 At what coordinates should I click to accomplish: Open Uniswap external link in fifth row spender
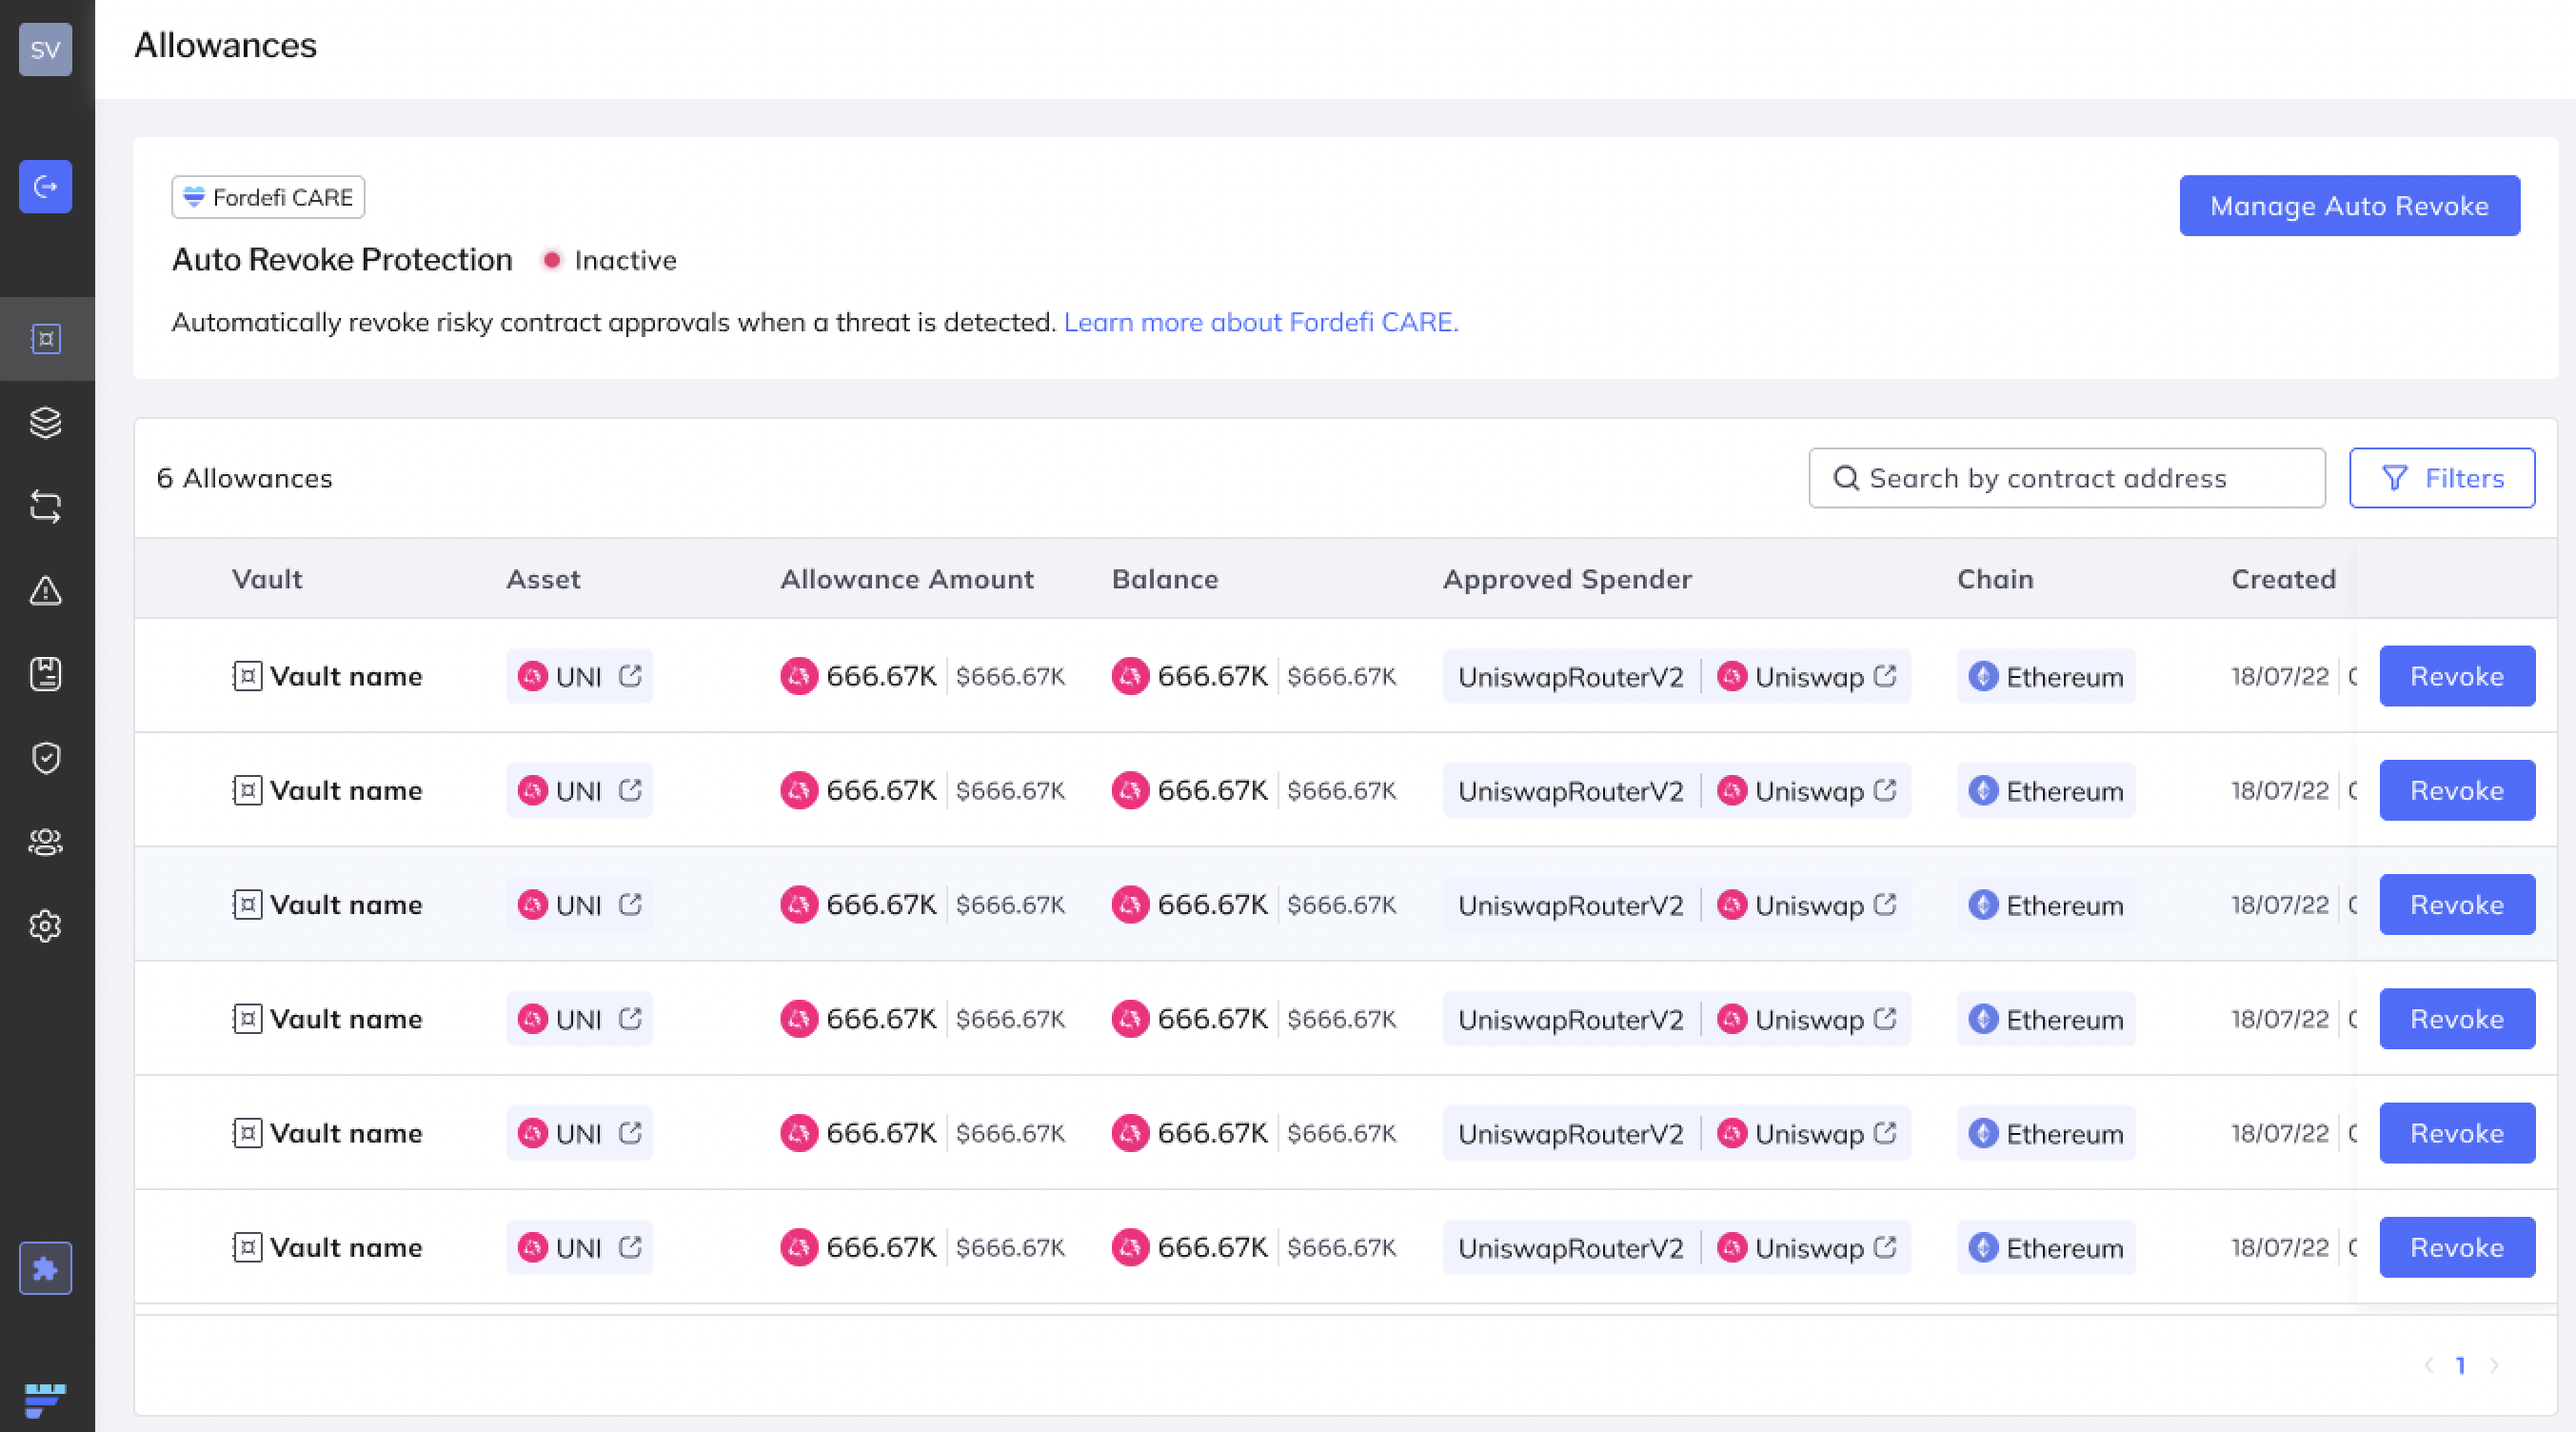[x=1885, y=1133]
